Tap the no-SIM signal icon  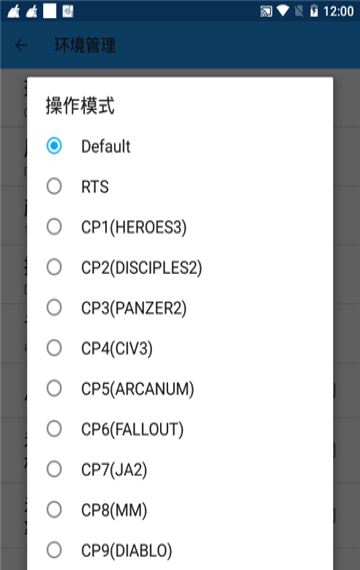299,11
